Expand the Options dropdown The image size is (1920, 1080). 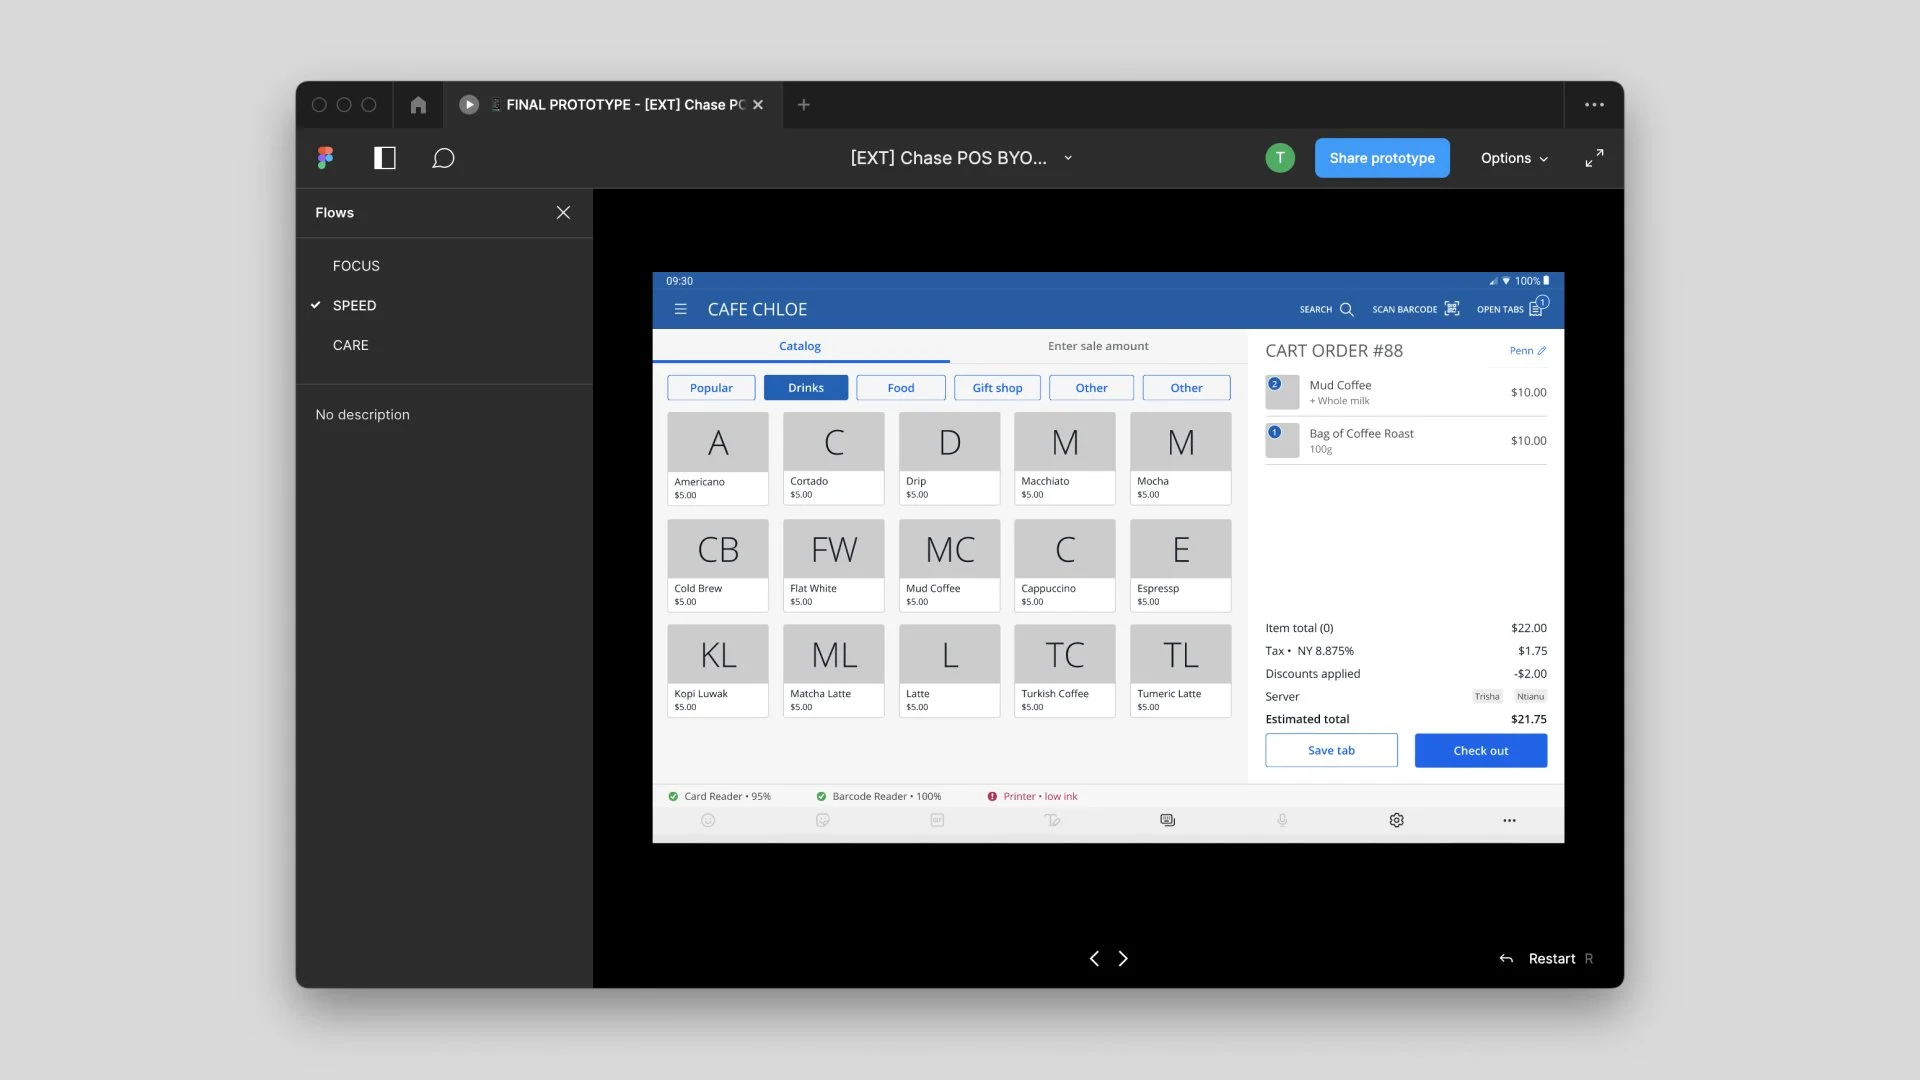tap(1514, 158)
